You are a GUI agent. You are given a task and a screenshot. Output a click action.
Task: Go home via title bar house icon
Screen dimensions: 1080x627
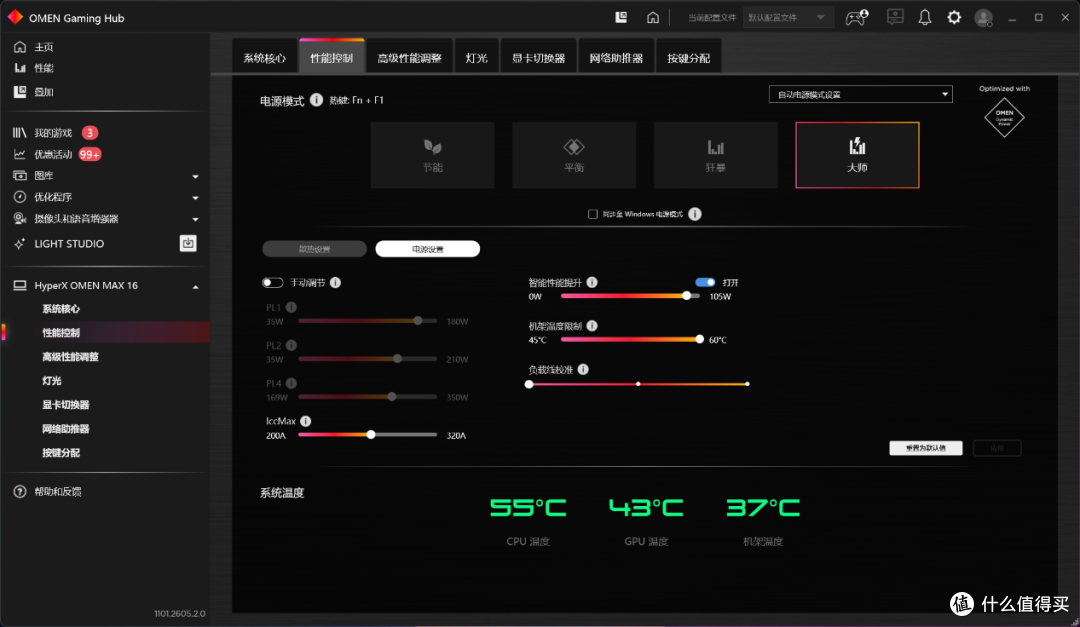653,17
